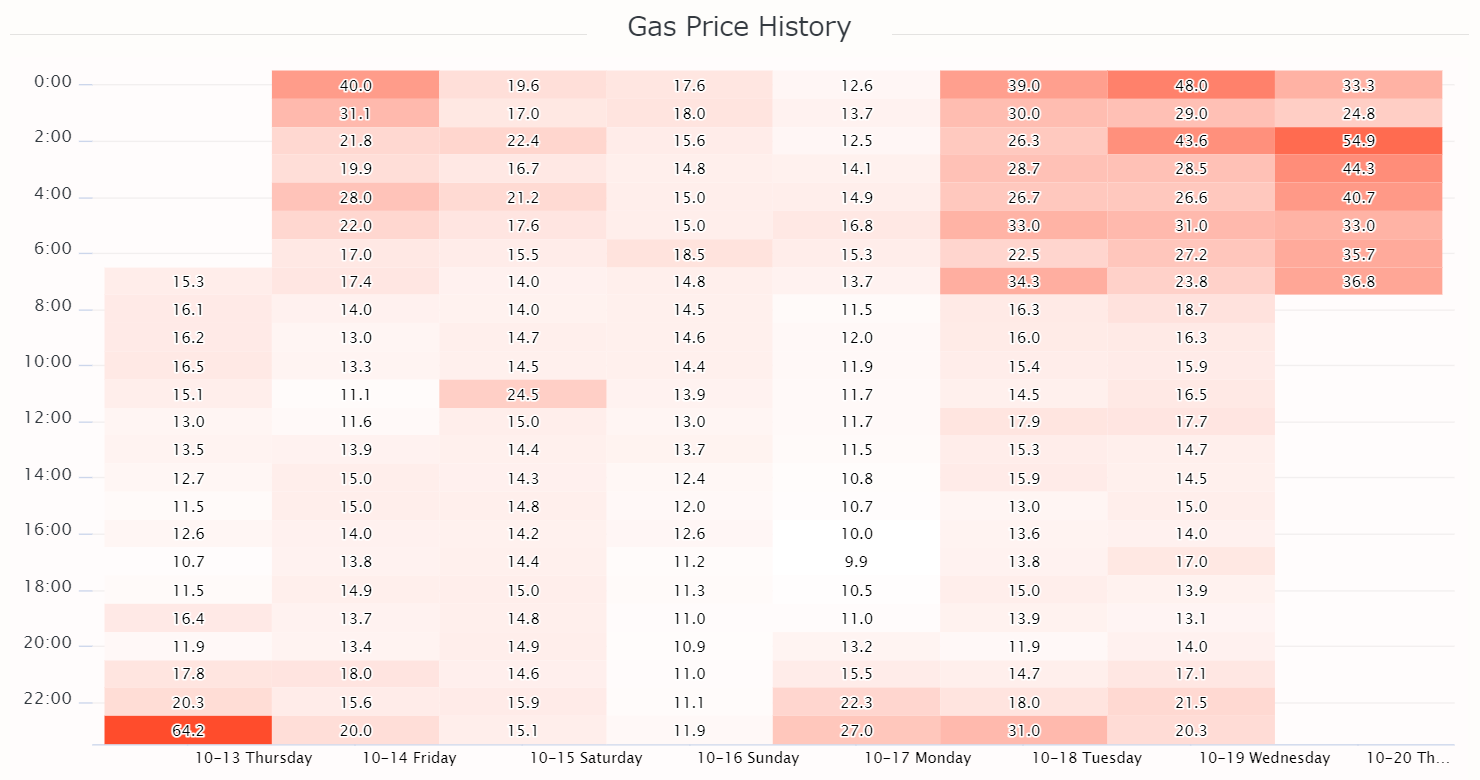
Task: Click the darkest cell showing 64.2
Action: [188, 730]
